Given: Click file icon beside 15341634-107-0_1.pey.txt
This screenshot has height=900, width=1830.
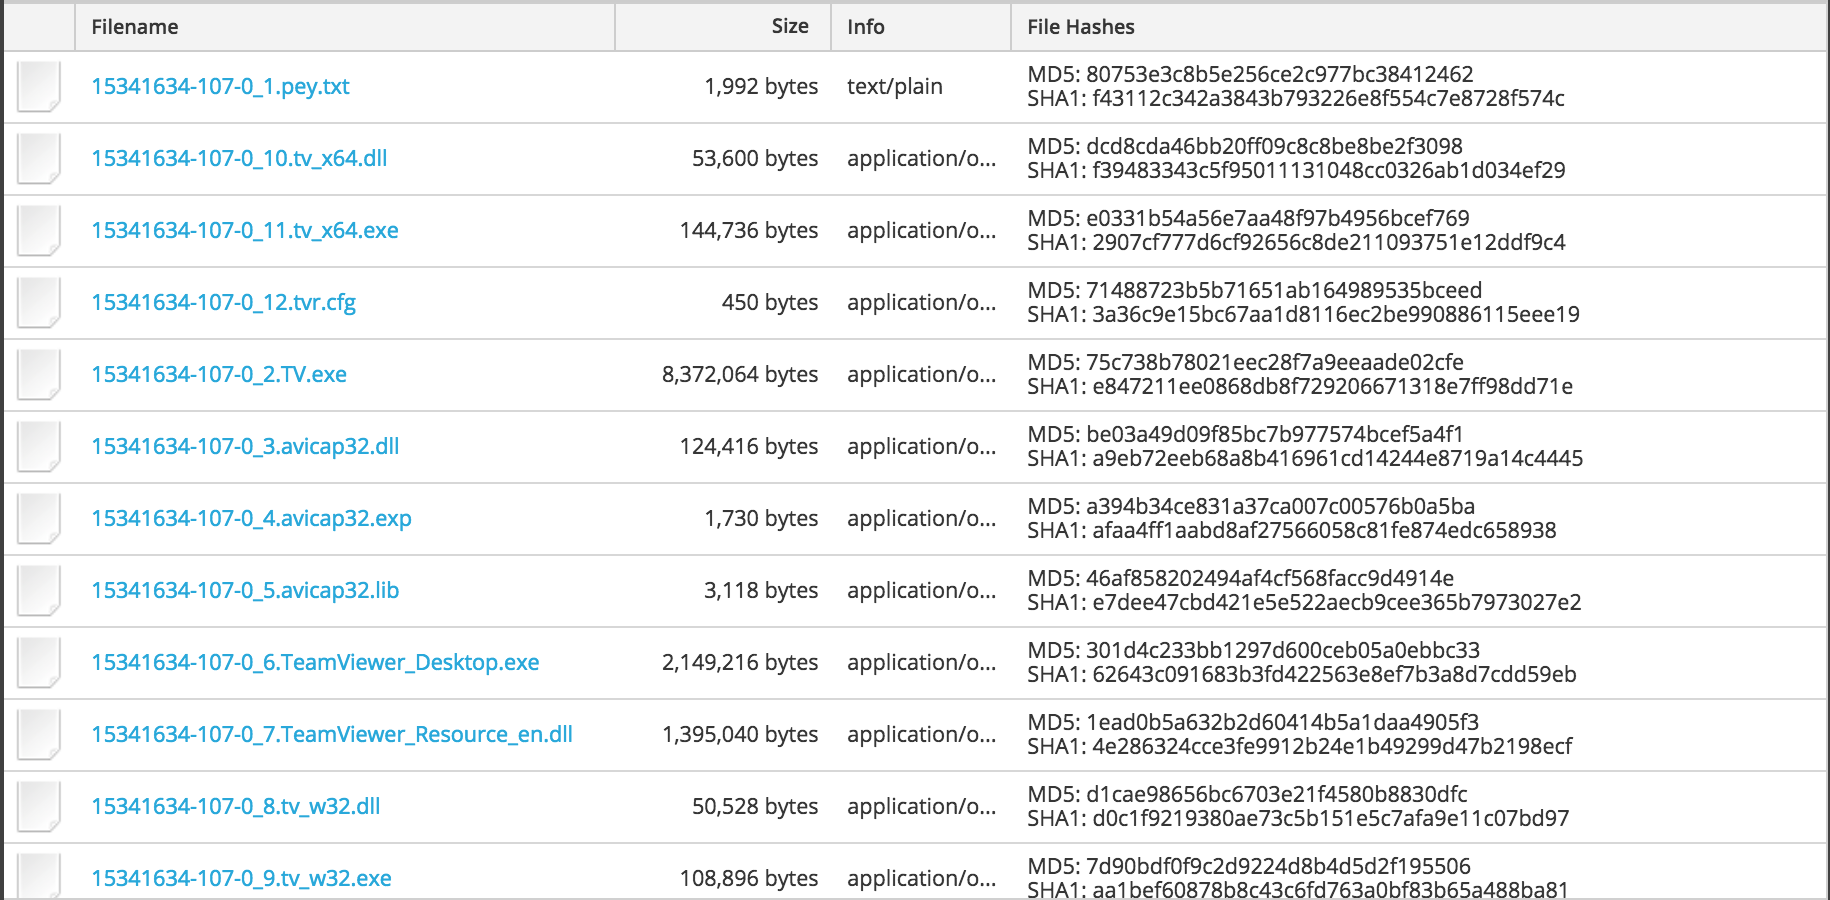Looking at the screenshot, I should coord(39,87).
